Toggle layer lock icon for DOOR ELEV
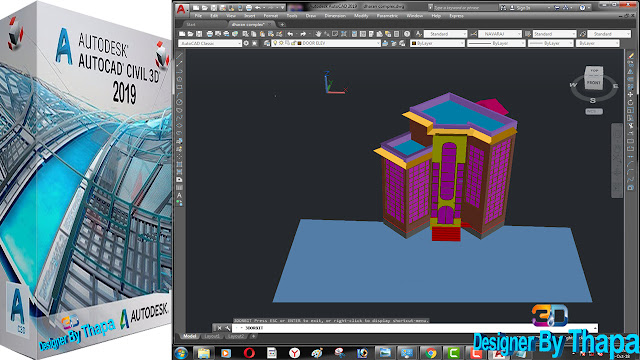The width and height of the screenshot is (640, 360). click(293, 43)
